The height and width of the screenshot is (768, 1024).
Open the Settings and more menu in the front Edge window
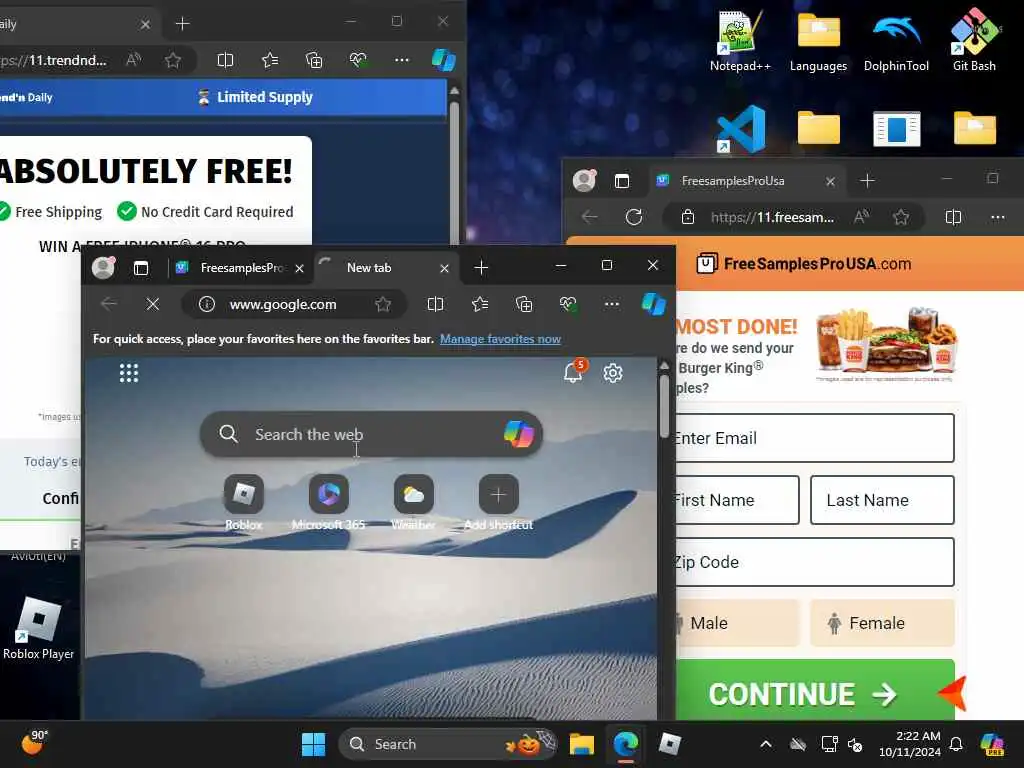click(612, 304)
